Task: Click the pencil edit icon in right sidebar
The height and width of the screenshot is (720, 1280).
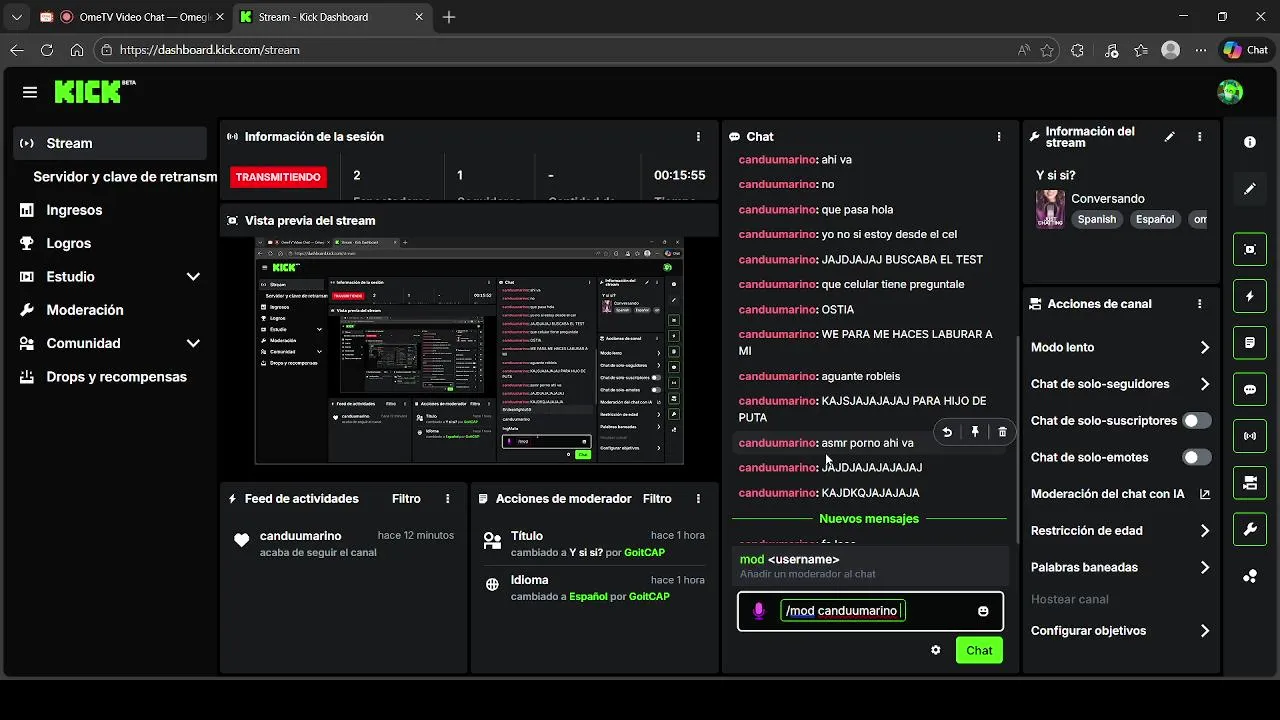Action: pyautogui.click(x=1250, y=189)
